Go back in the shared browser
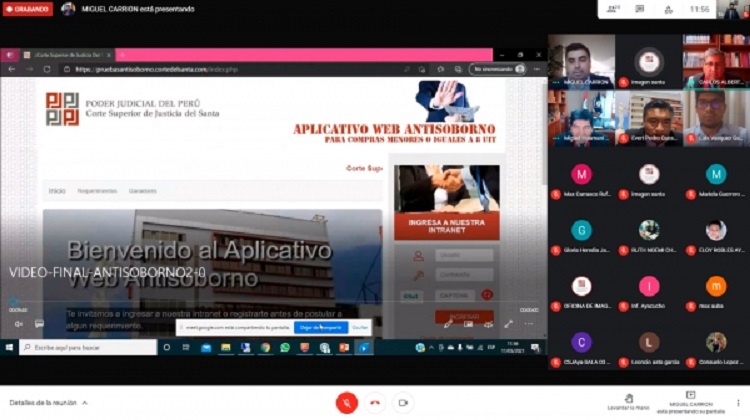This screenshot has height=420, width=750. click(11, 69)
